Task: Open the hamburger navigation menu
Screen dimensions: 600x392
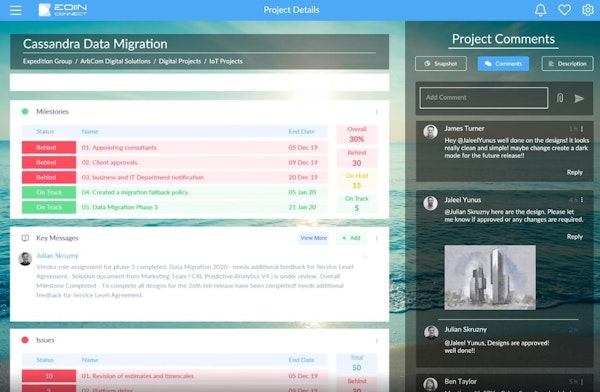Action: pos(16,10)
